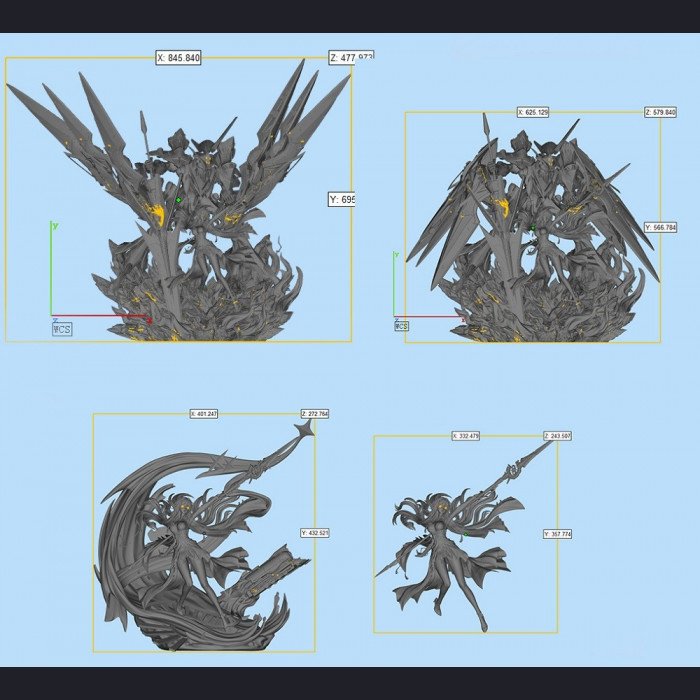Select the green center marker on flying figure
Viewport: 700px width, 700px height.
[466, 534]
